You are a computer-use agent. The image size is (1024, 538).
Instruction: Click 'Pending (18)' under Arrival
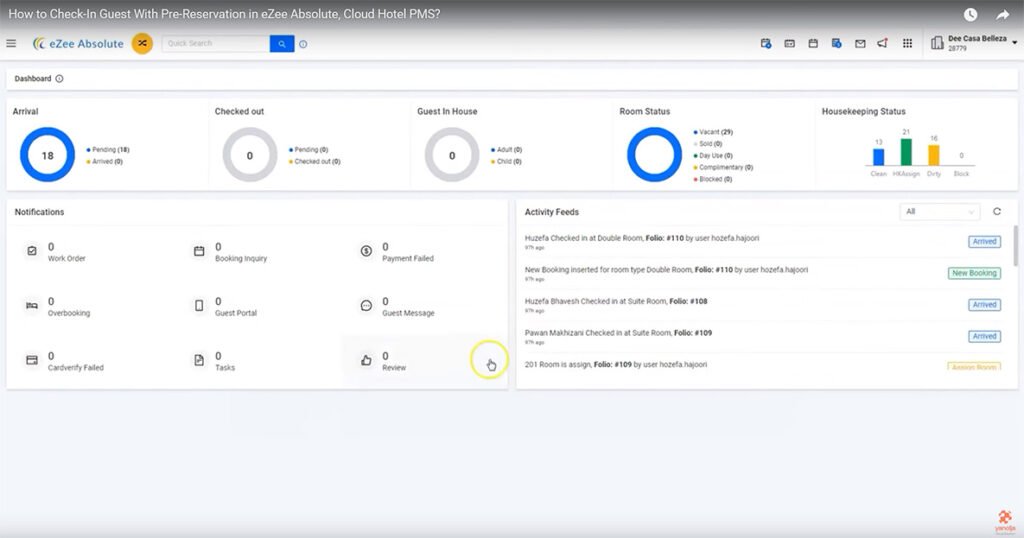[110, 150]
